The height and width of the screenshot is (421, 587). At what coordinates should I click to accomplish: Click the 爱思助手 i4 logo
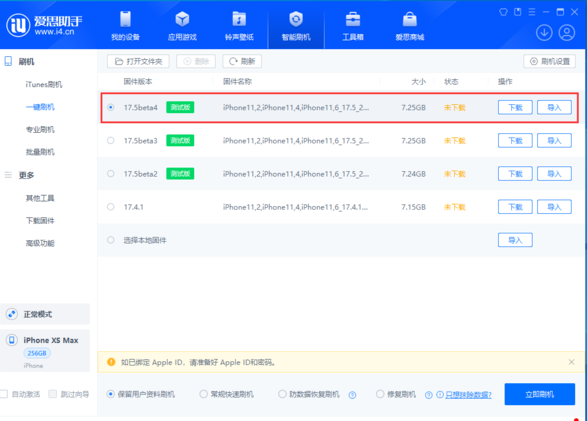44,25
